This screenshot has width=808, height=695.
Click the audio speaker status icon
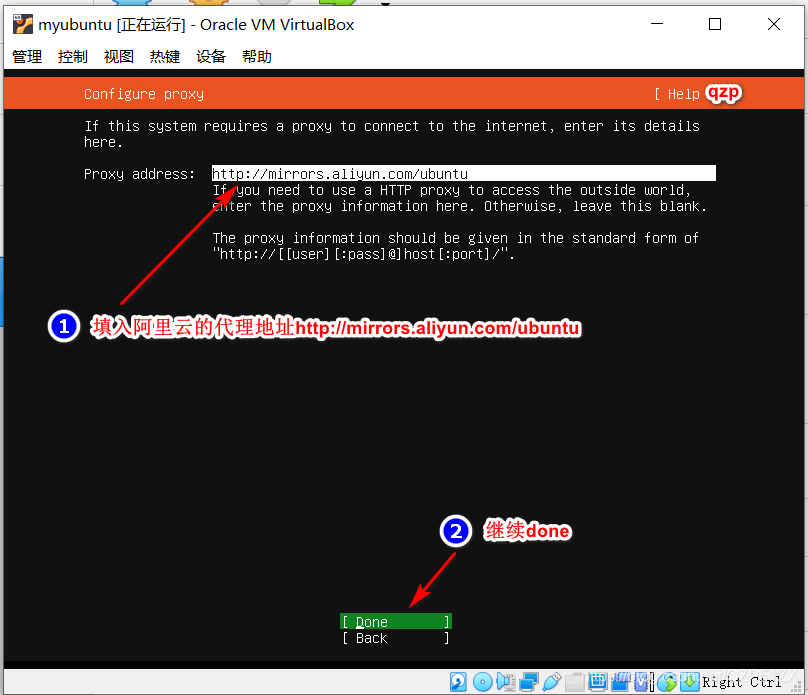pos(506,682)
